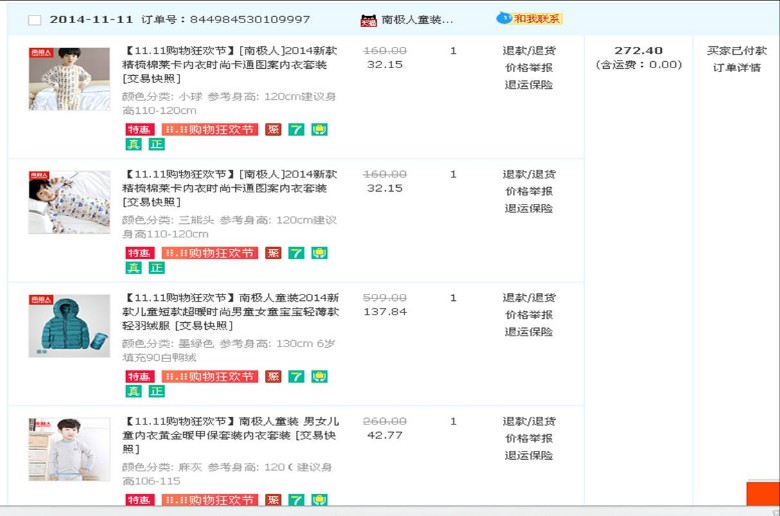The image size is (780, 516).
Task: Tick the checkbox for order 844984530109997
Action: click(x=34, y=20)
